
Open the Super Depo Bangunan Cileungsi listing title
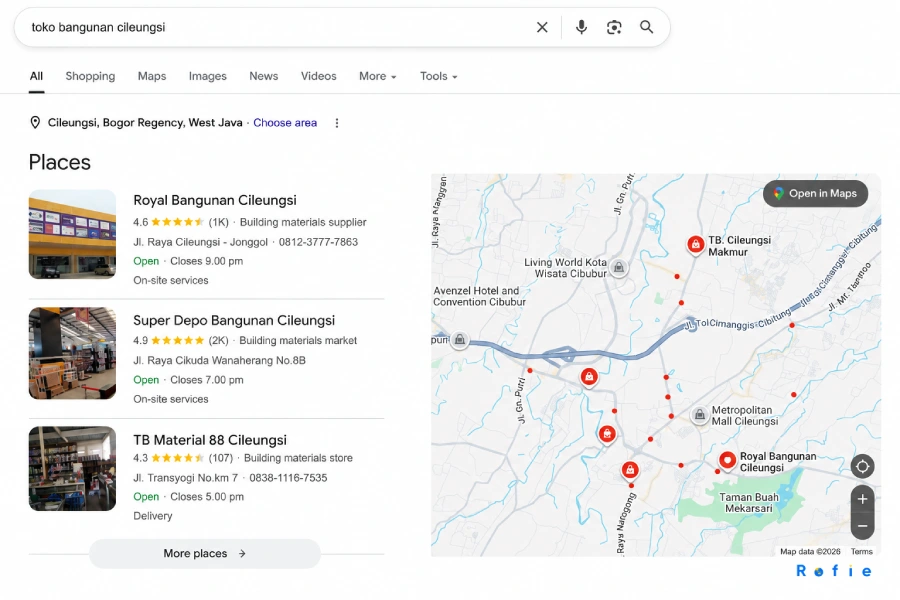(x=234, y=320)
